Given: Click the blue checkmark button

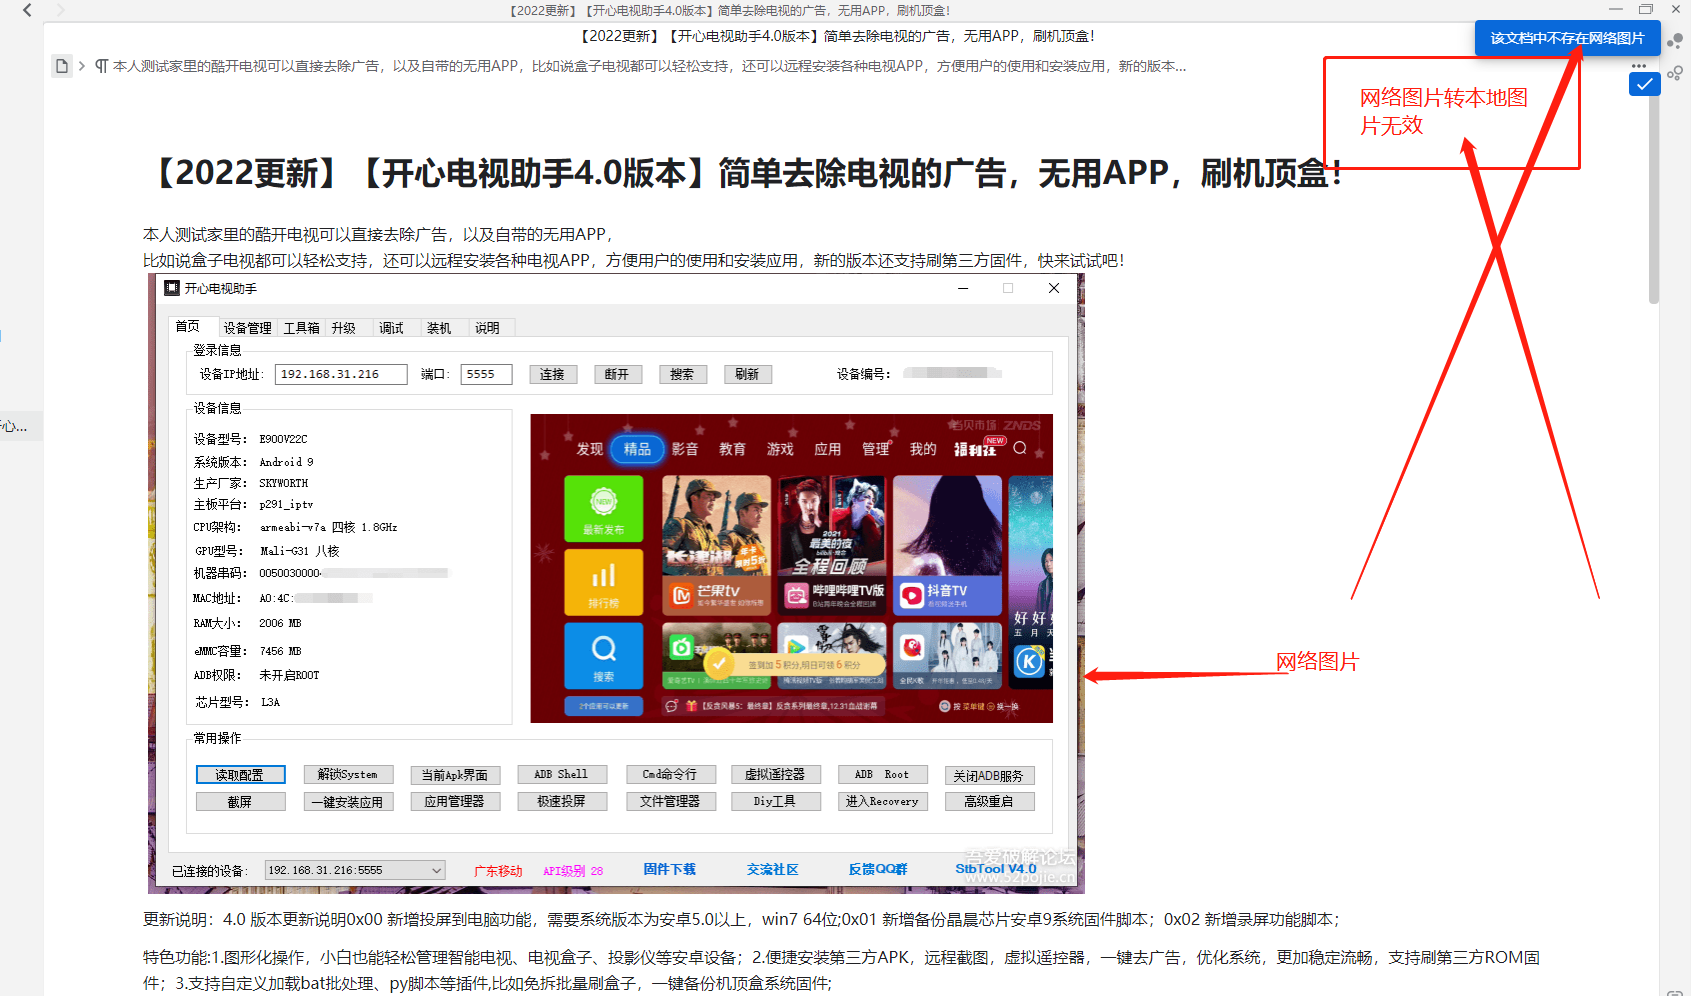Looking at the screenshot, I should click(x=1644, y=84).
